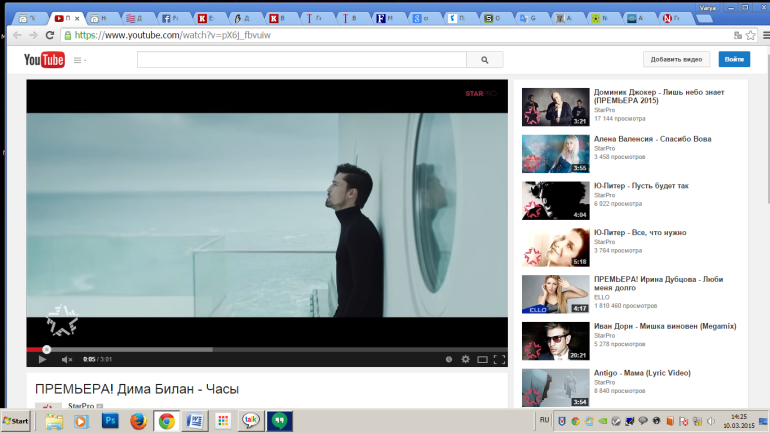The width and height of the screenshot is (770, 433).
Task: Open a new tab button
Action: point(704,19)
